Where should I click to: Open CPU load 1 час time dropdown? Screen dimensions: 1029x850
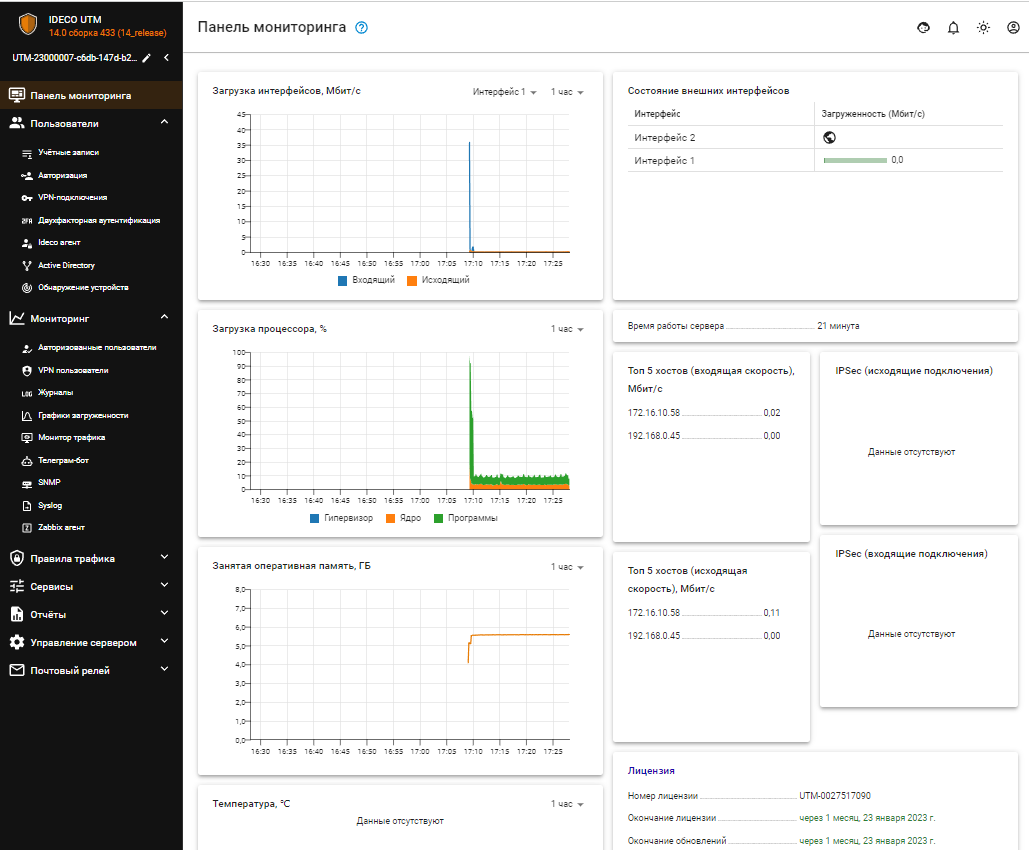(x=566, y=329)
